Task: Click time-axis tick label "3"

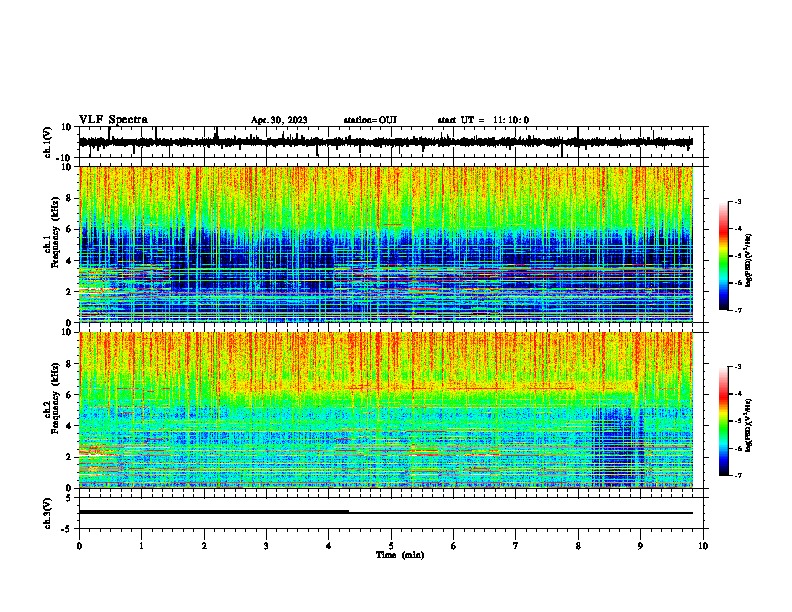Action: tap(266, 546)
